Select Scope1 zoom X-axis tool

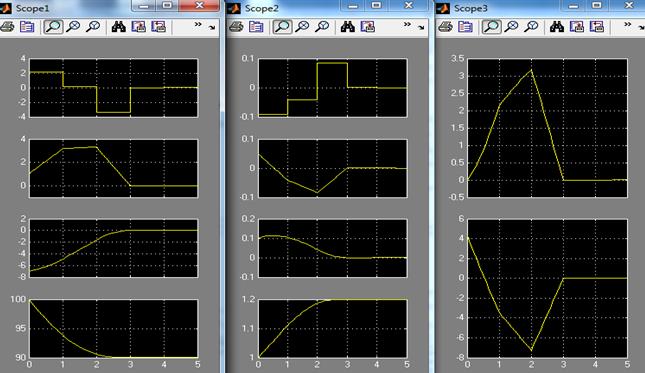74,27
